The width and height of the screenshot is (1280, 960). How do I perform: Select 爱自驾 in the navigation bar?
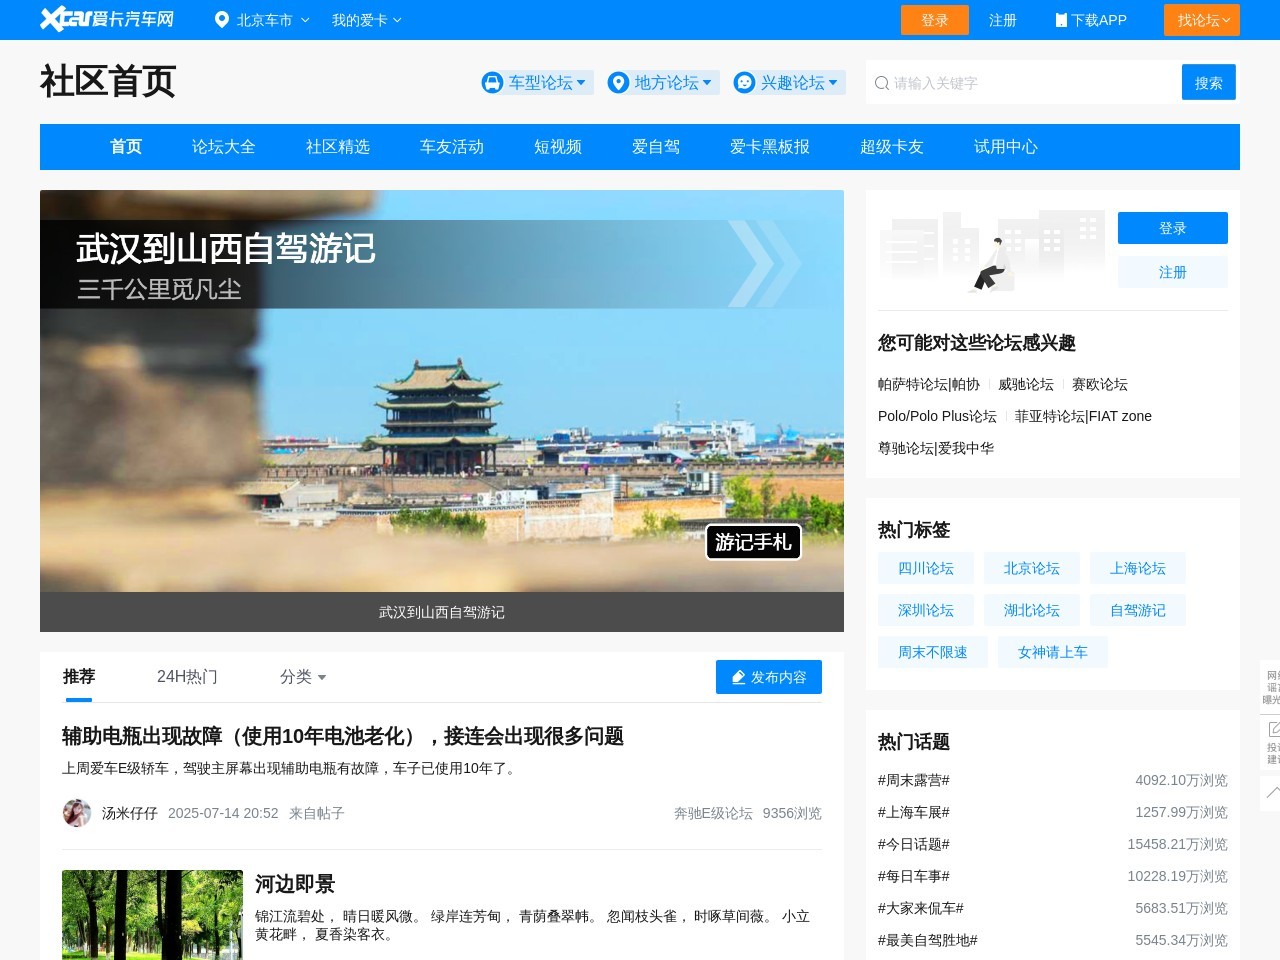[x=656, y=147]
